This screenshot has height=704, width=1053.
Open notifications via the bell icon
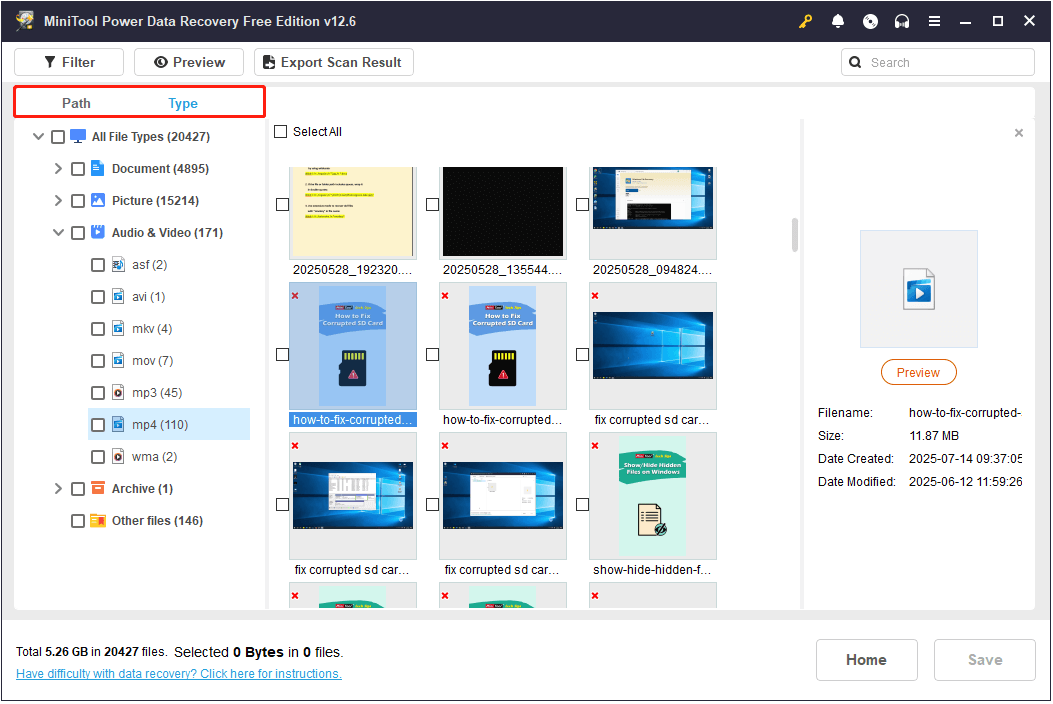838,20
